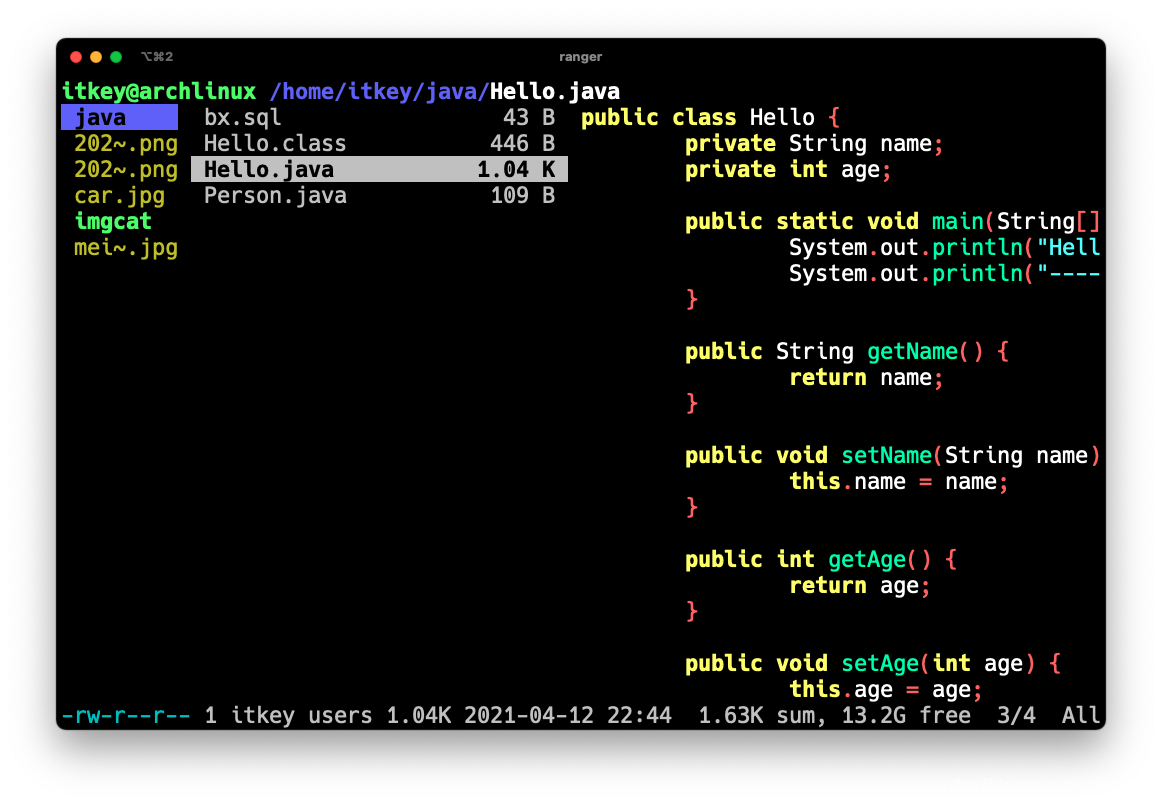Click the ranger window title
Viewport: 1162px width, 804px height.
580,57
